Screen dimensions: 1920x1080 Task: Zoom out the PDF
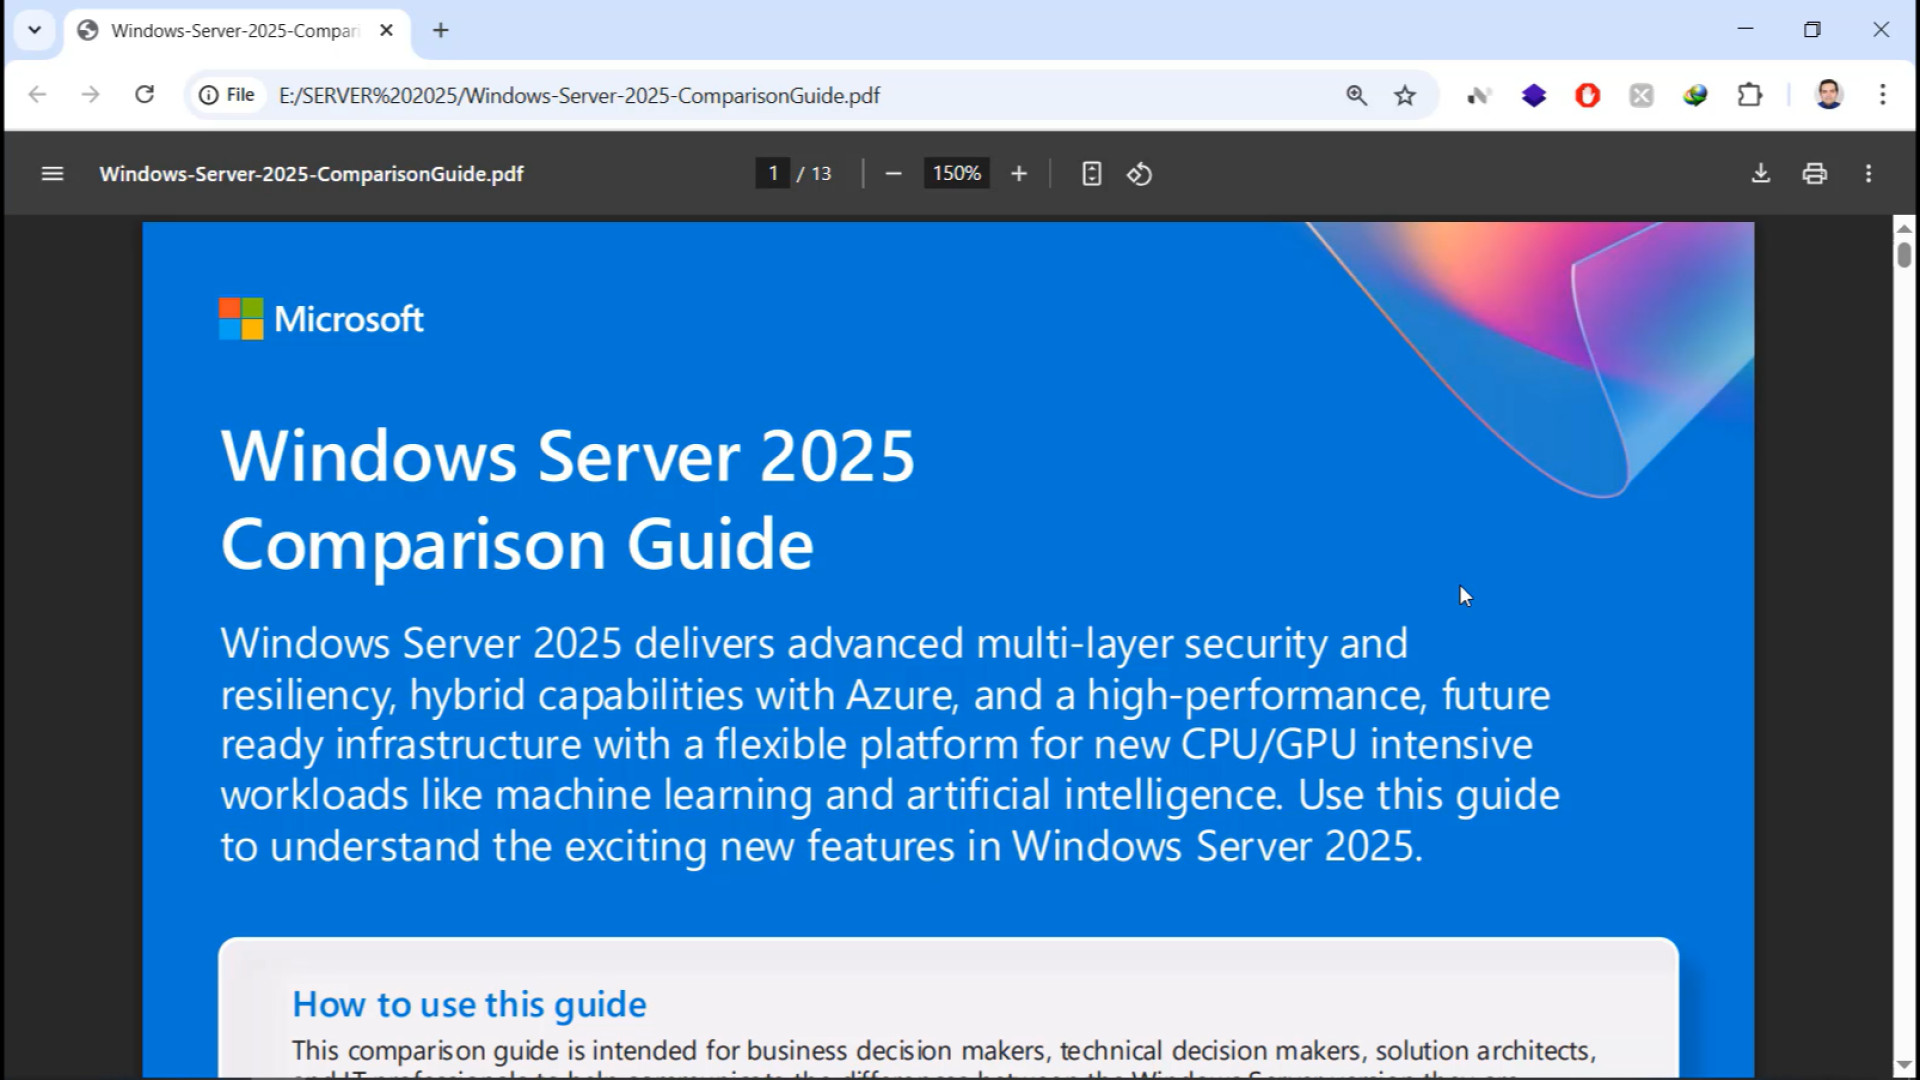pyautogui.click(x=893, y=174)
